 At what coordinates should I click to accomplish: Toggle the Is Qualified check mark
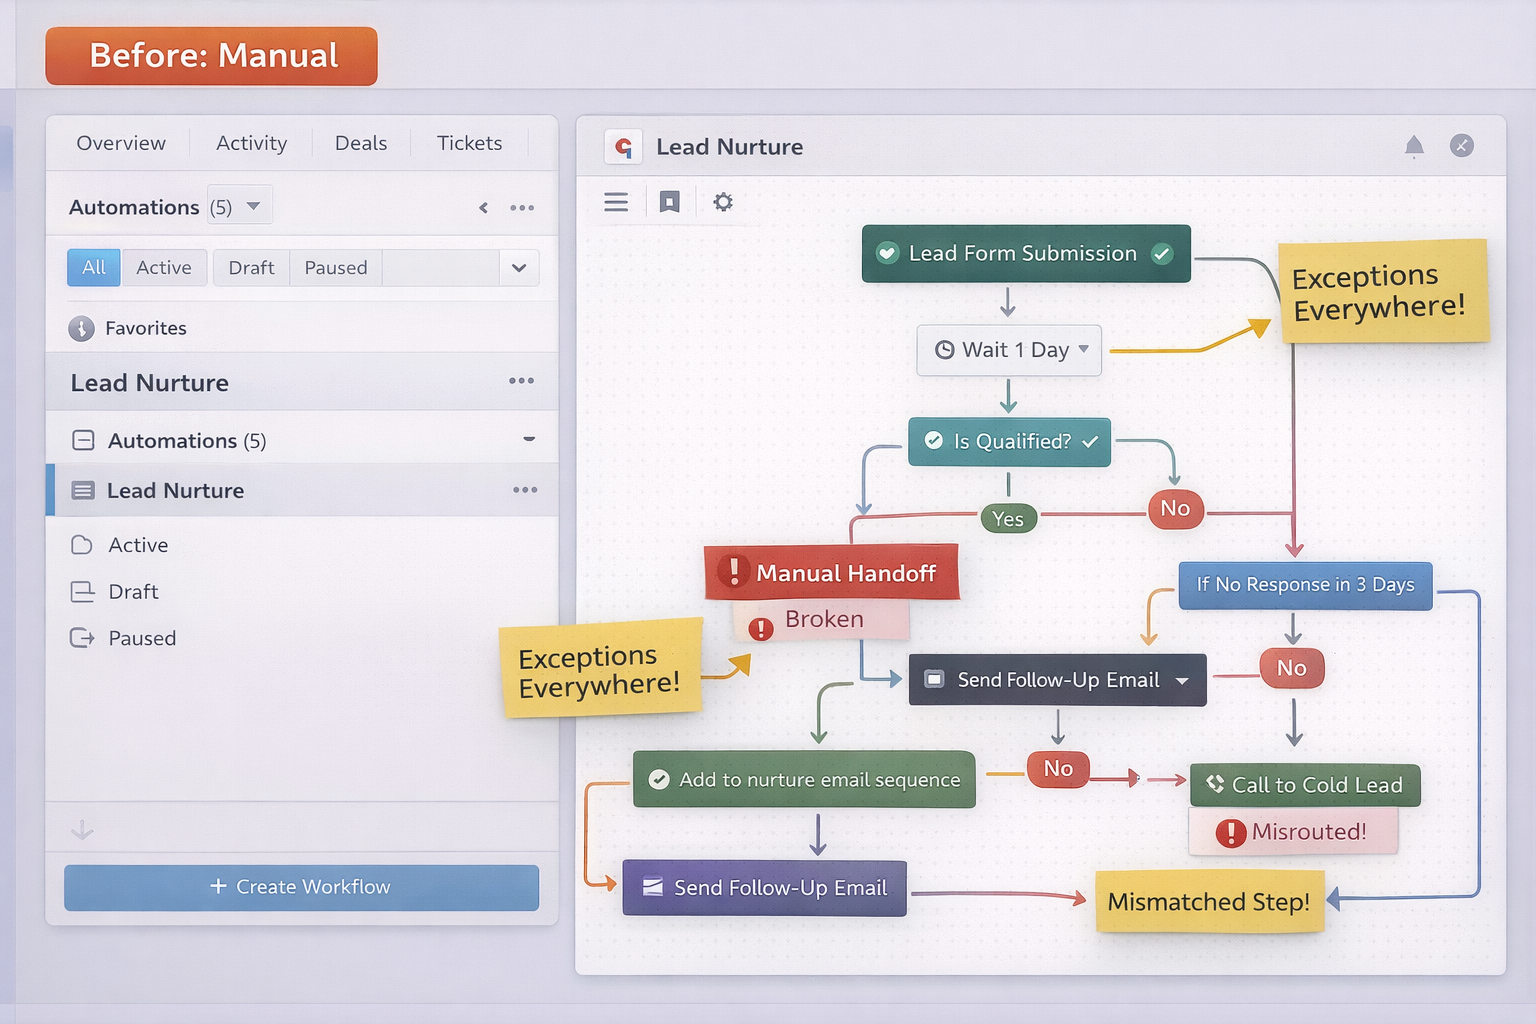[x=1090, y=441]
